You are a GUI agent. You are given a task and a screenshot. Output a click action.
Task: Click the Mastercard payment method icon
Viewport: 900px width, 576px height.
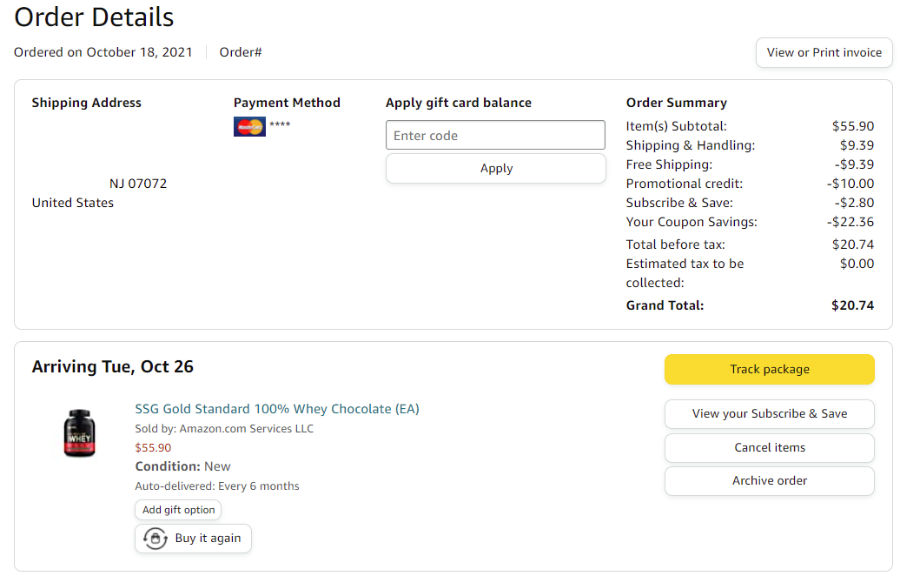249,127
